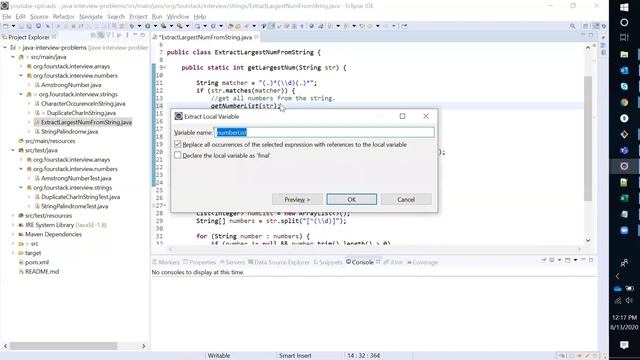
Task: Click 'Writable' in status bar
Action: 219,356
